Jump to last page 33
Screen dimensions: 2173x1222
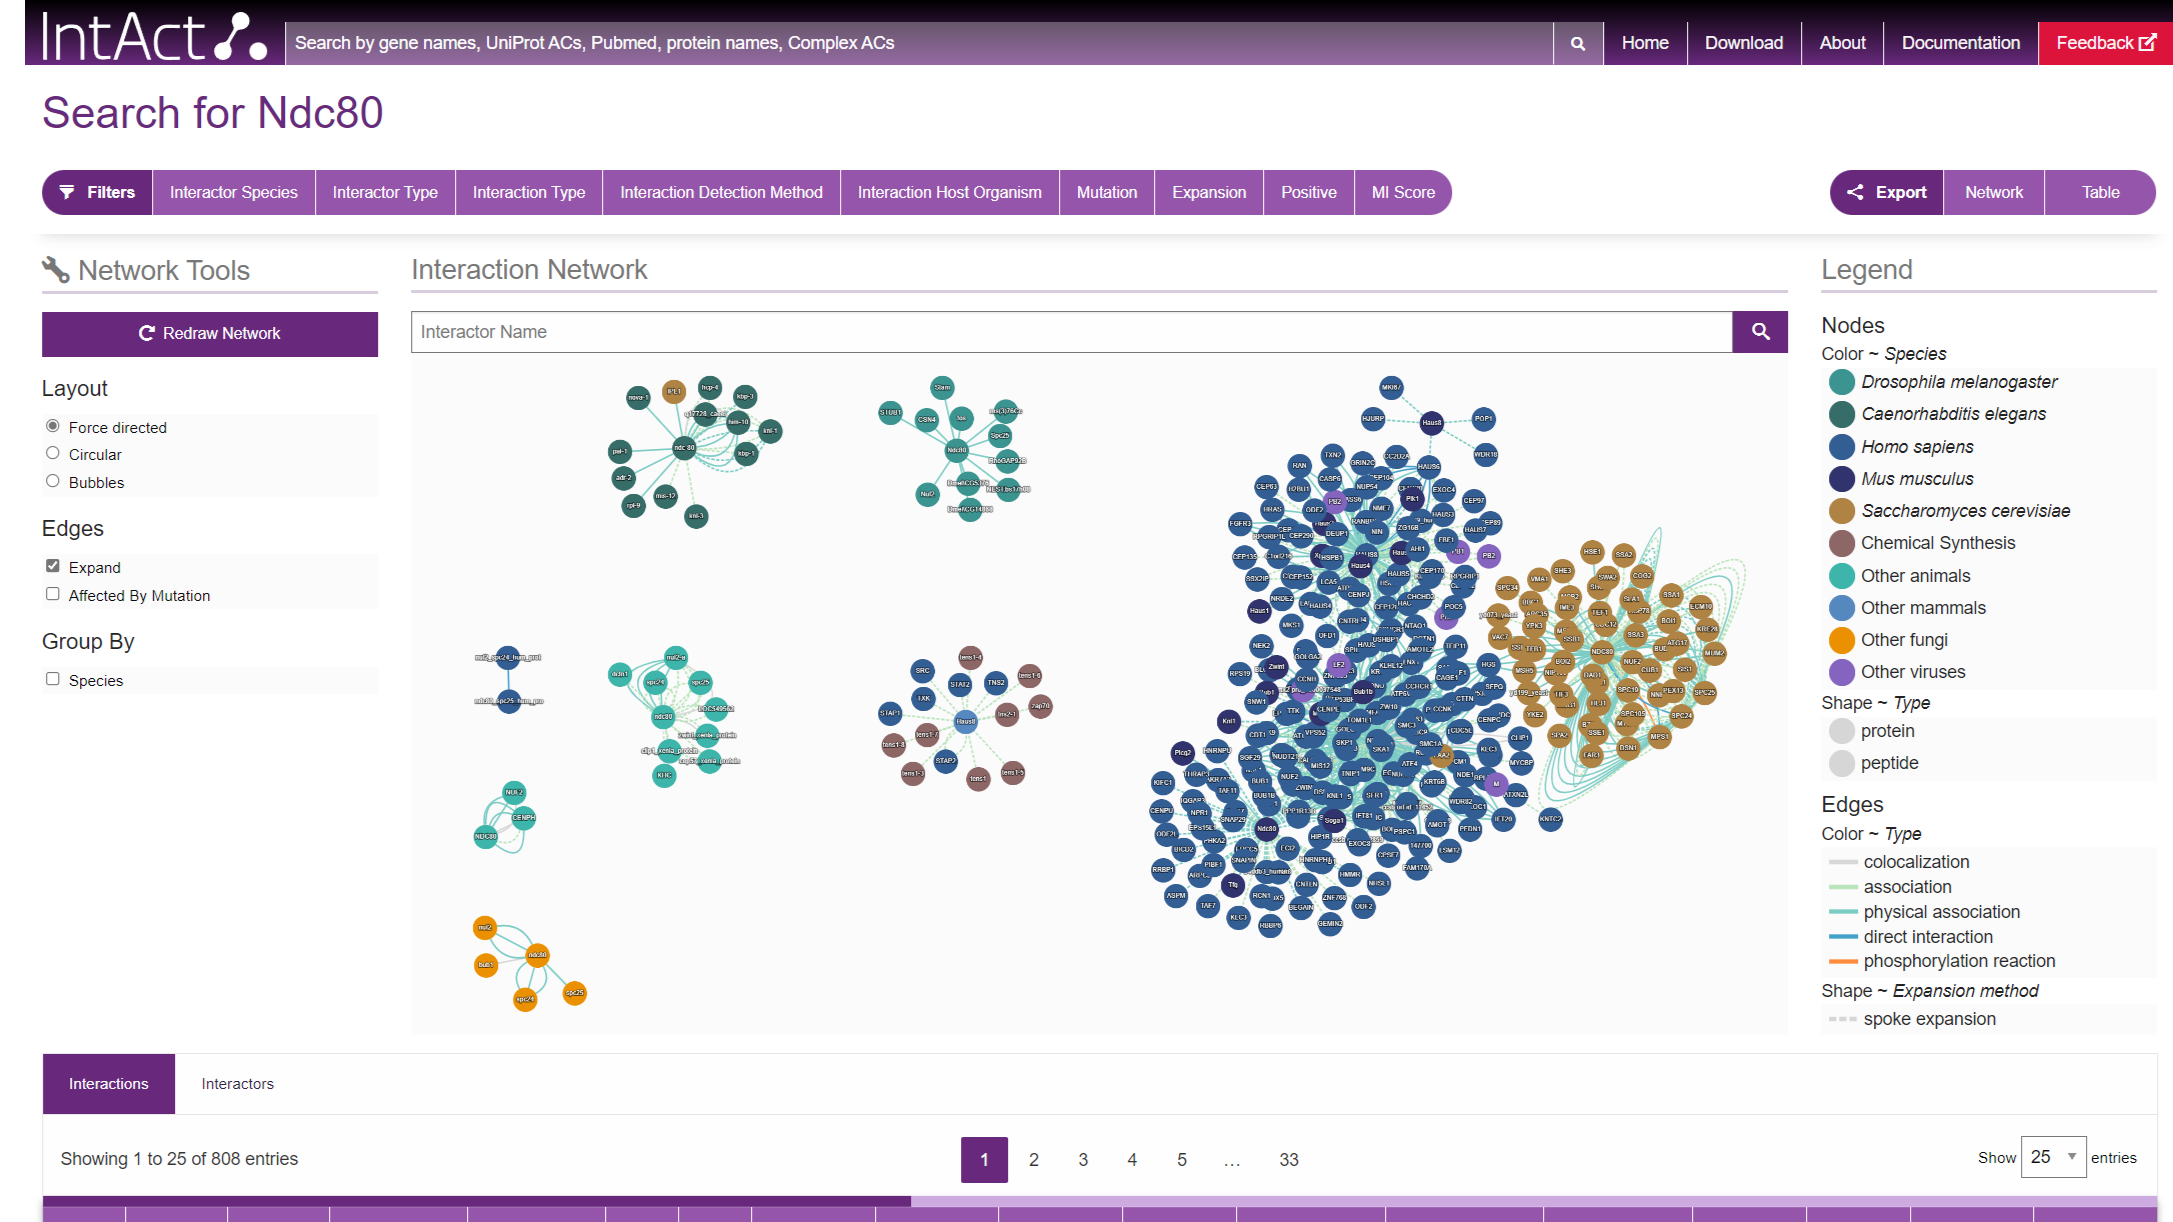[1289, 1160]
